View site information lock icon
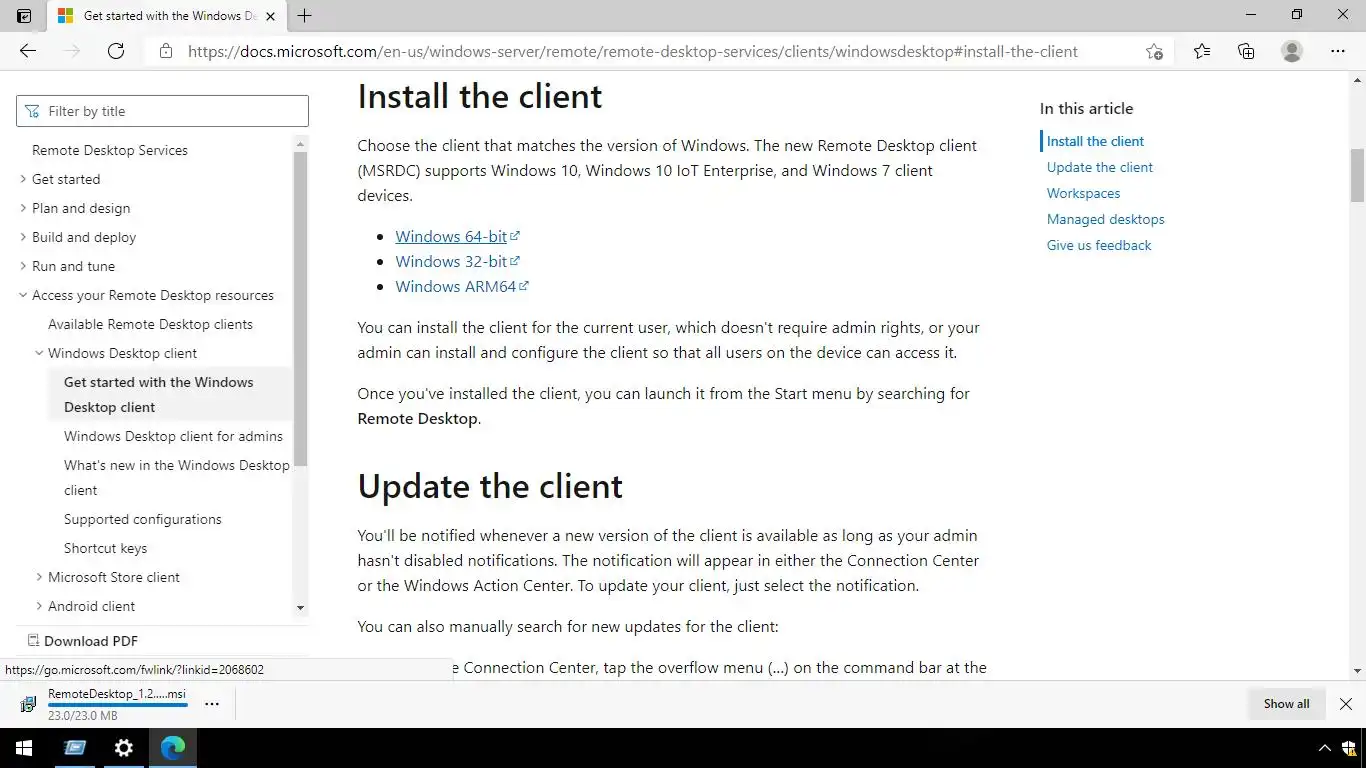This screenshot has height=768, width=1366. tap(166, 51)
